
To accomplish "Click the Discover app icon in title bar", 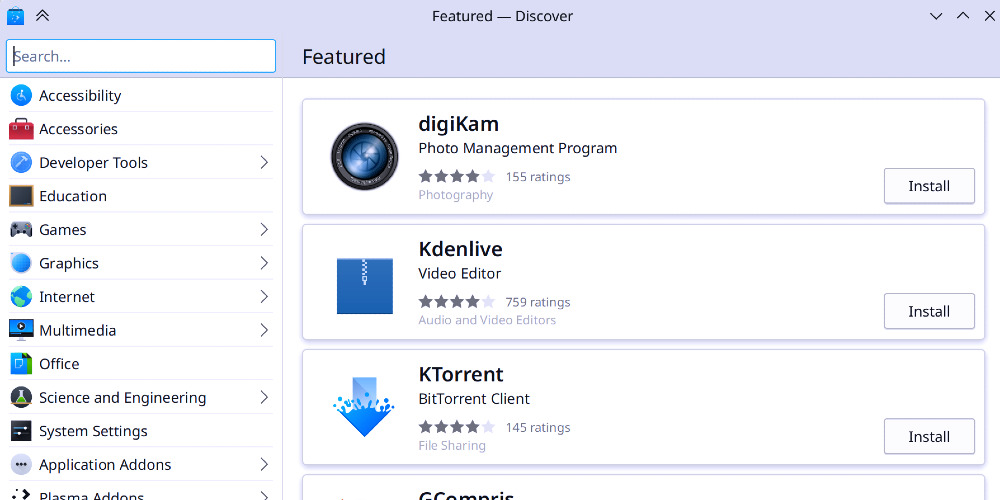I will [15, 16].
